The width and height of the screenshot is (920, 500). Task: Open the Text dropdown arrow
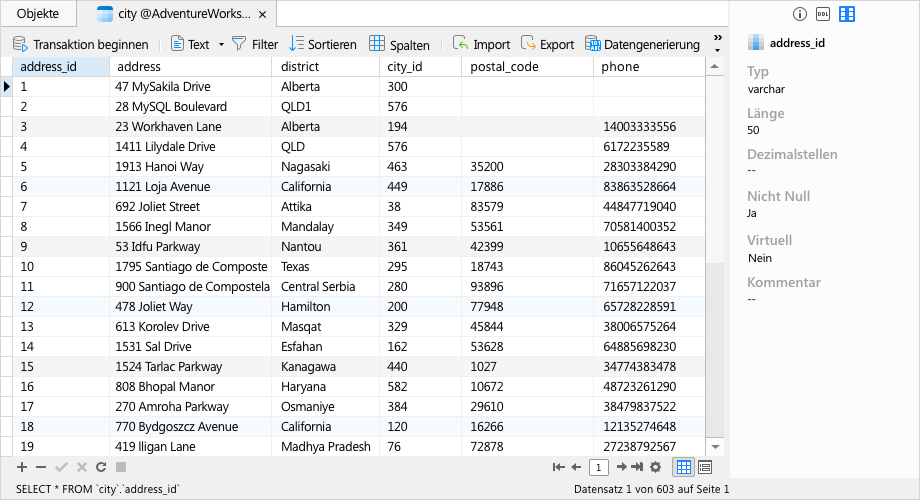pyautogui.click(x=221, y=45)
